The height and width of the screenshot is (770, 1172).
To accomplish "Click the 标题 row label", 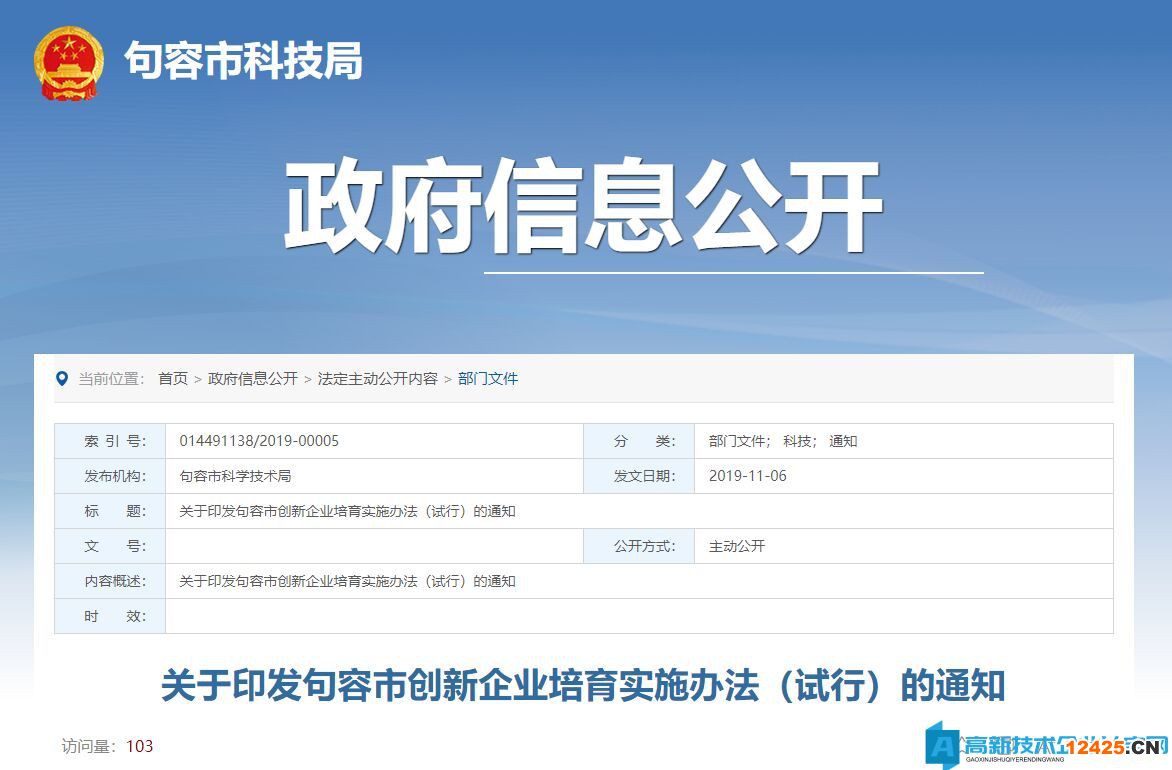I will 110,511.
